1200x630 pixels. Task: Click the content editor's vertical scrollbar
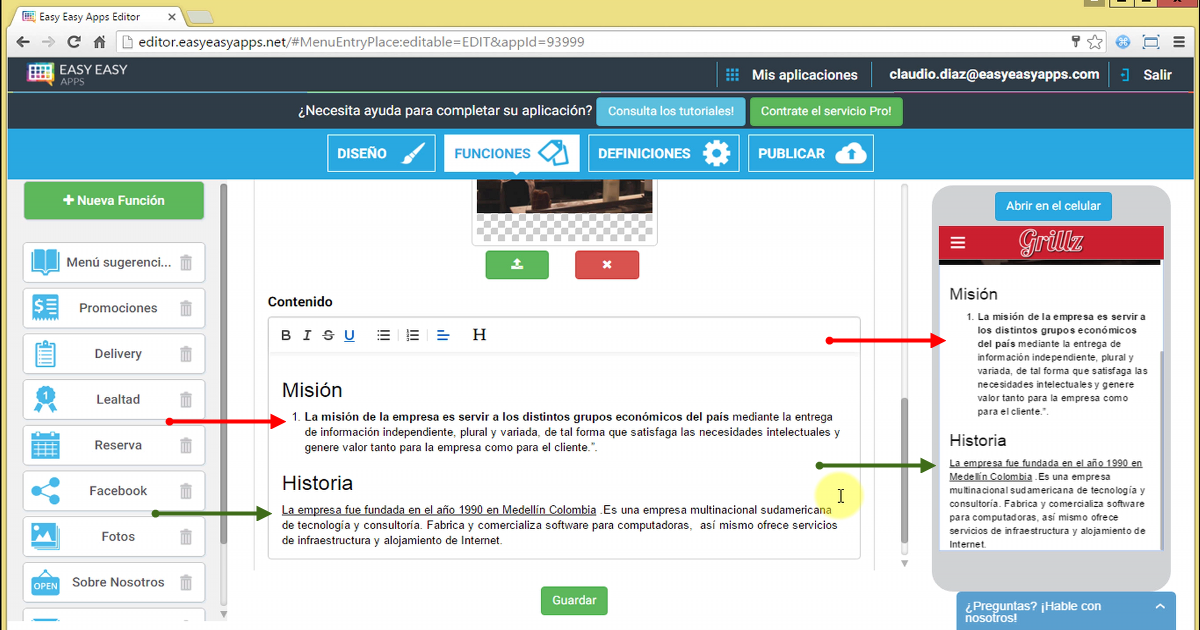[905, 470]
